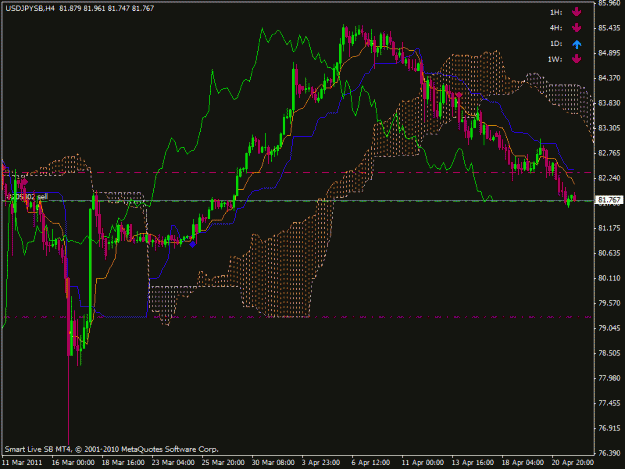Image resolution: width=625 pixels, height=469 pixels.
Task: Click the 78.505 price scale label
Action: (x=610, y=353)
